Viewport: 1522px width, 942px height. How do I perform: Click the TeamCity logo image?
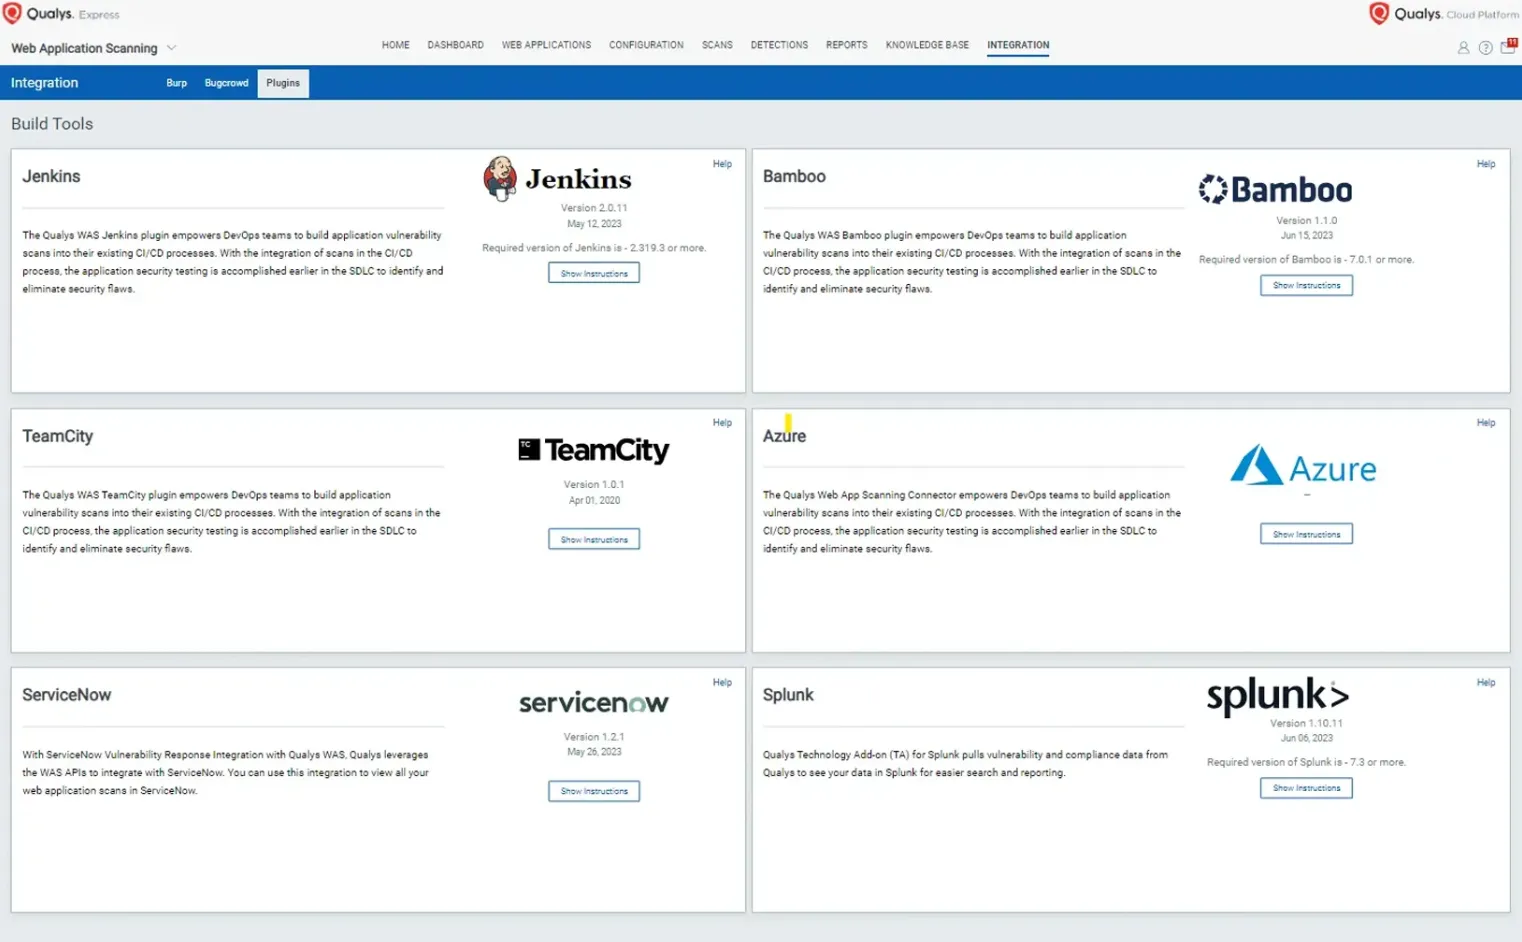click(594, 450)
